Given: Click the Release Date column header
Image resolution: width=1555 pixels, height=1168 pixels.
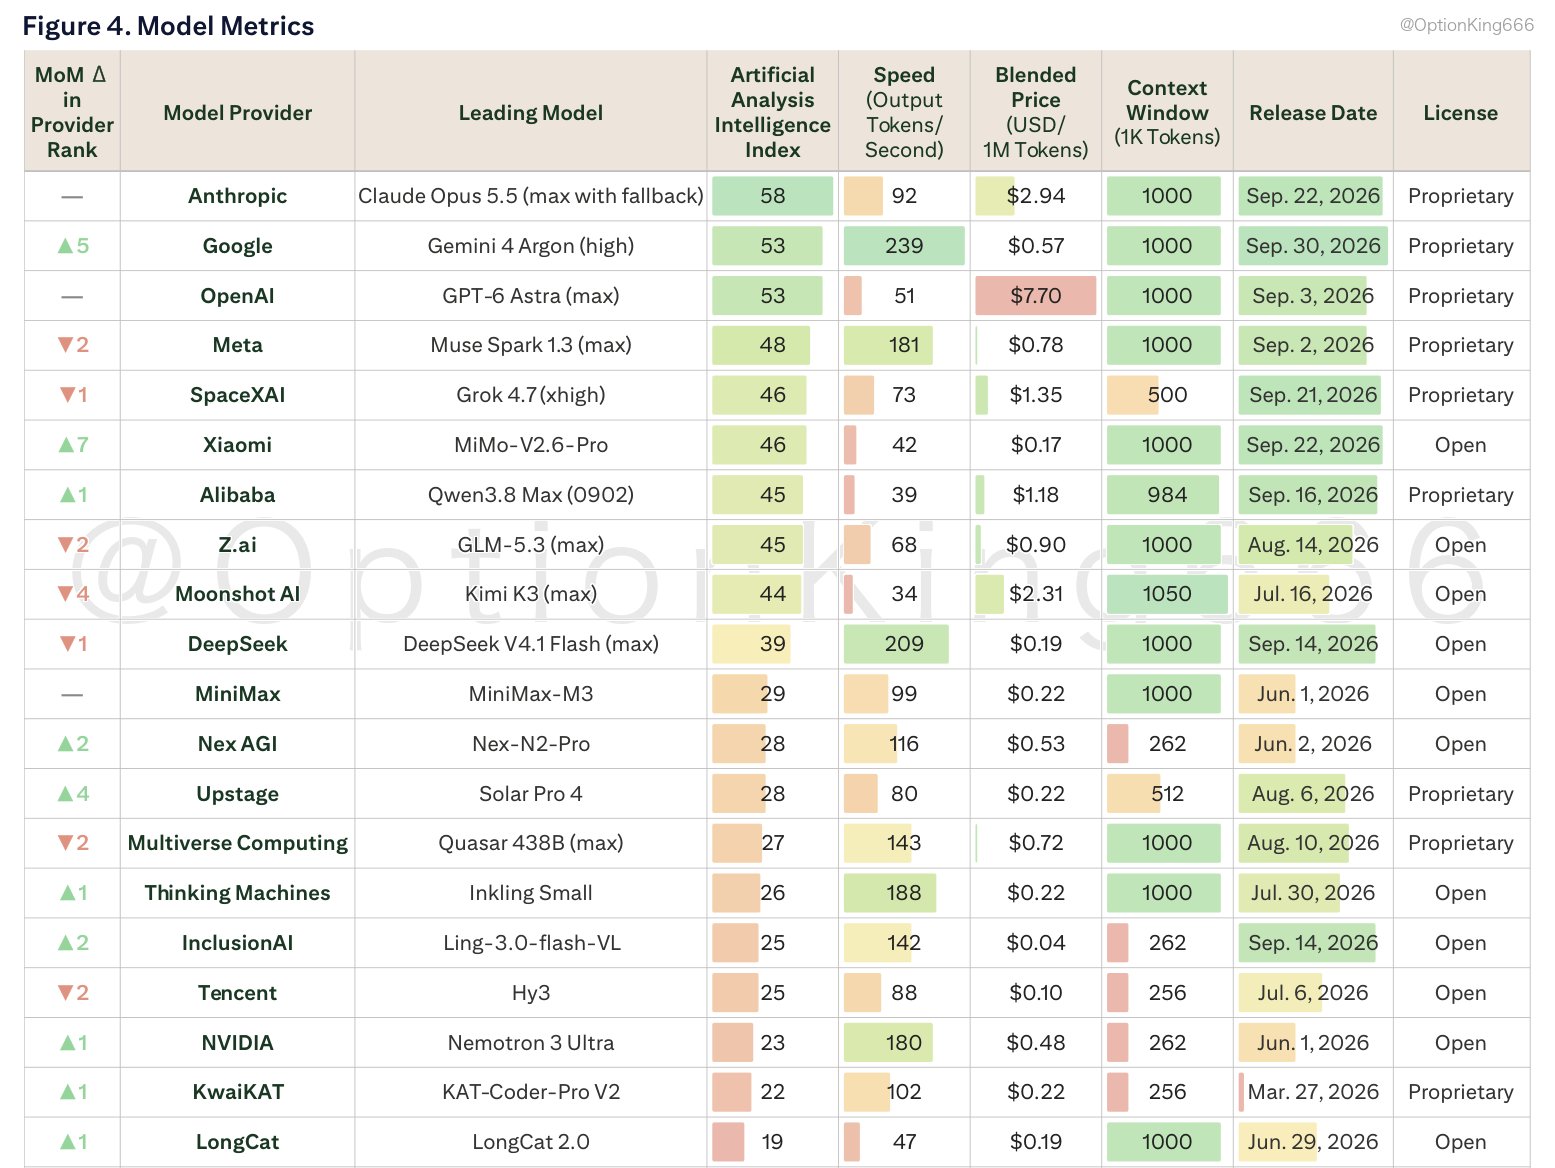Looking at the screenshot, I should coord(1313,113).
